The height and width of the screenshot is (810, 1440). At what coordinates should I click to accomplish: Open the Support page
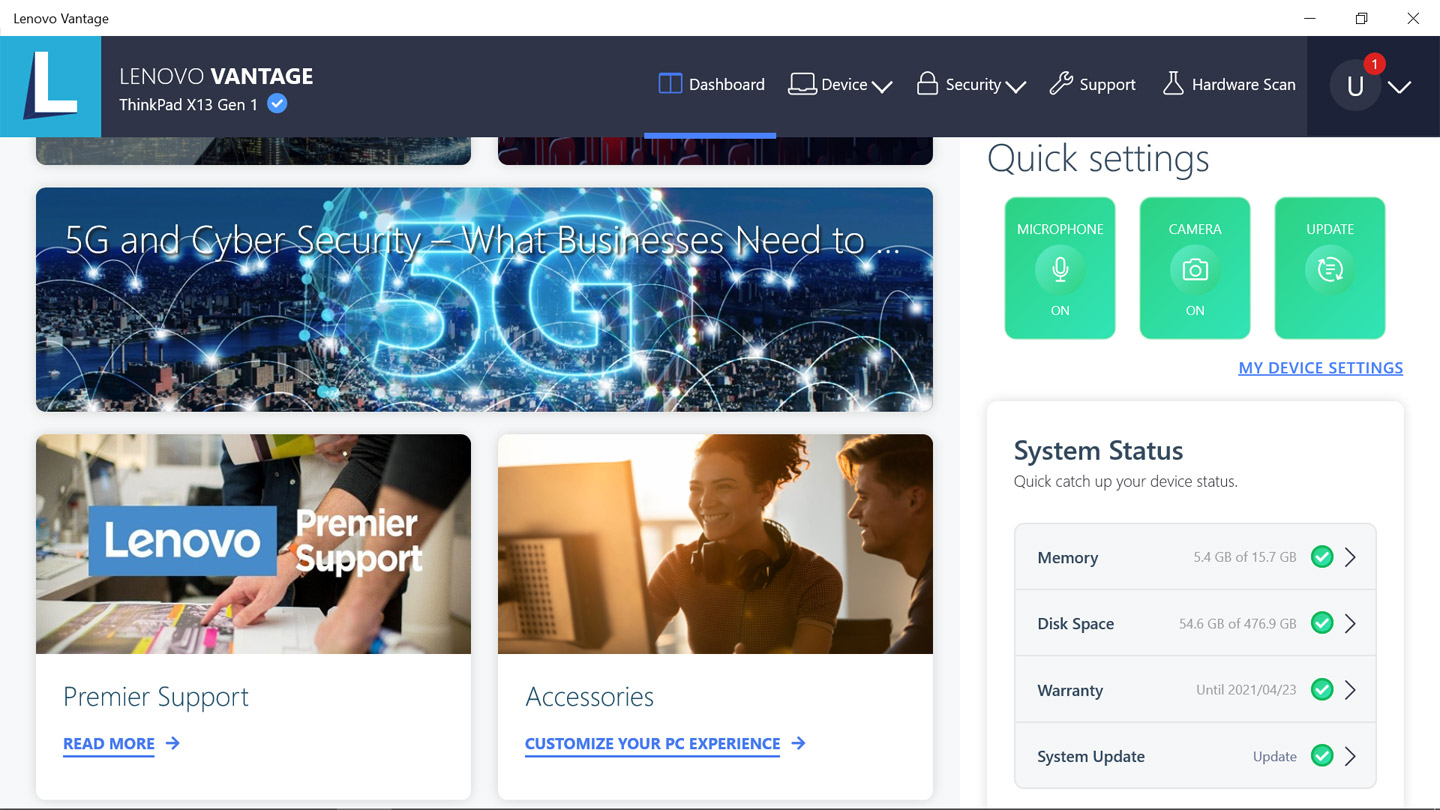pos(1092,85)
